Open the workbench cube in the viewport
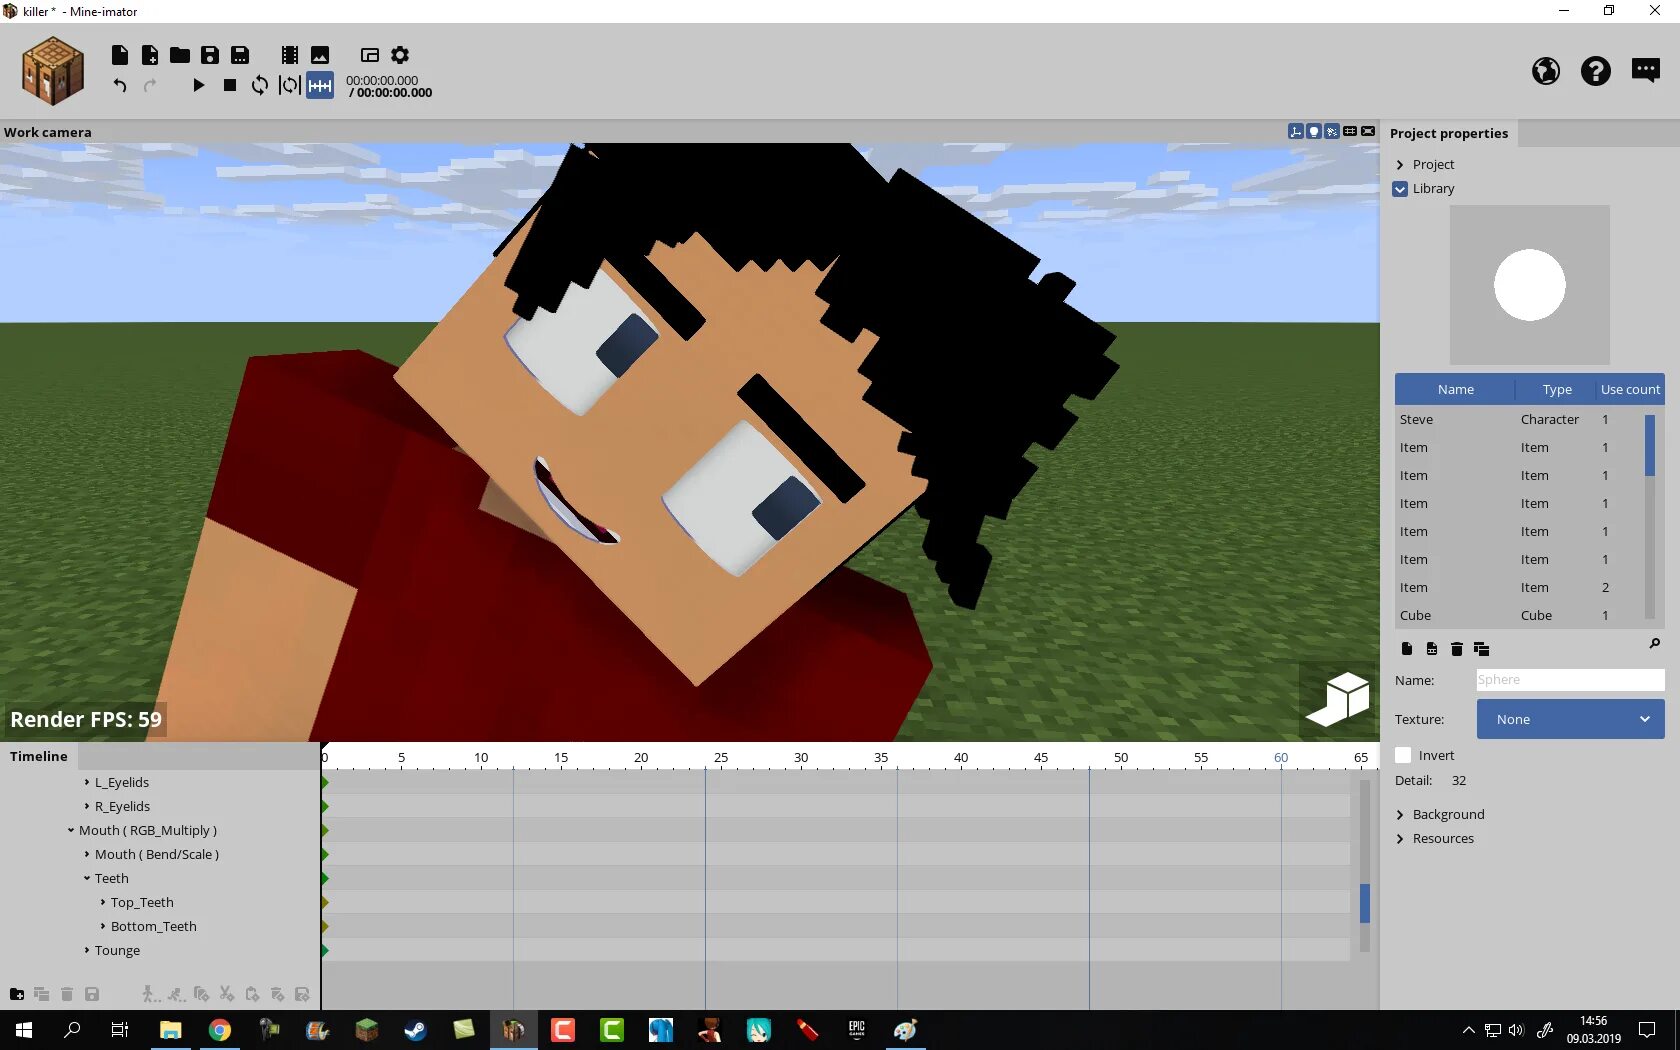 point(1338,699)
